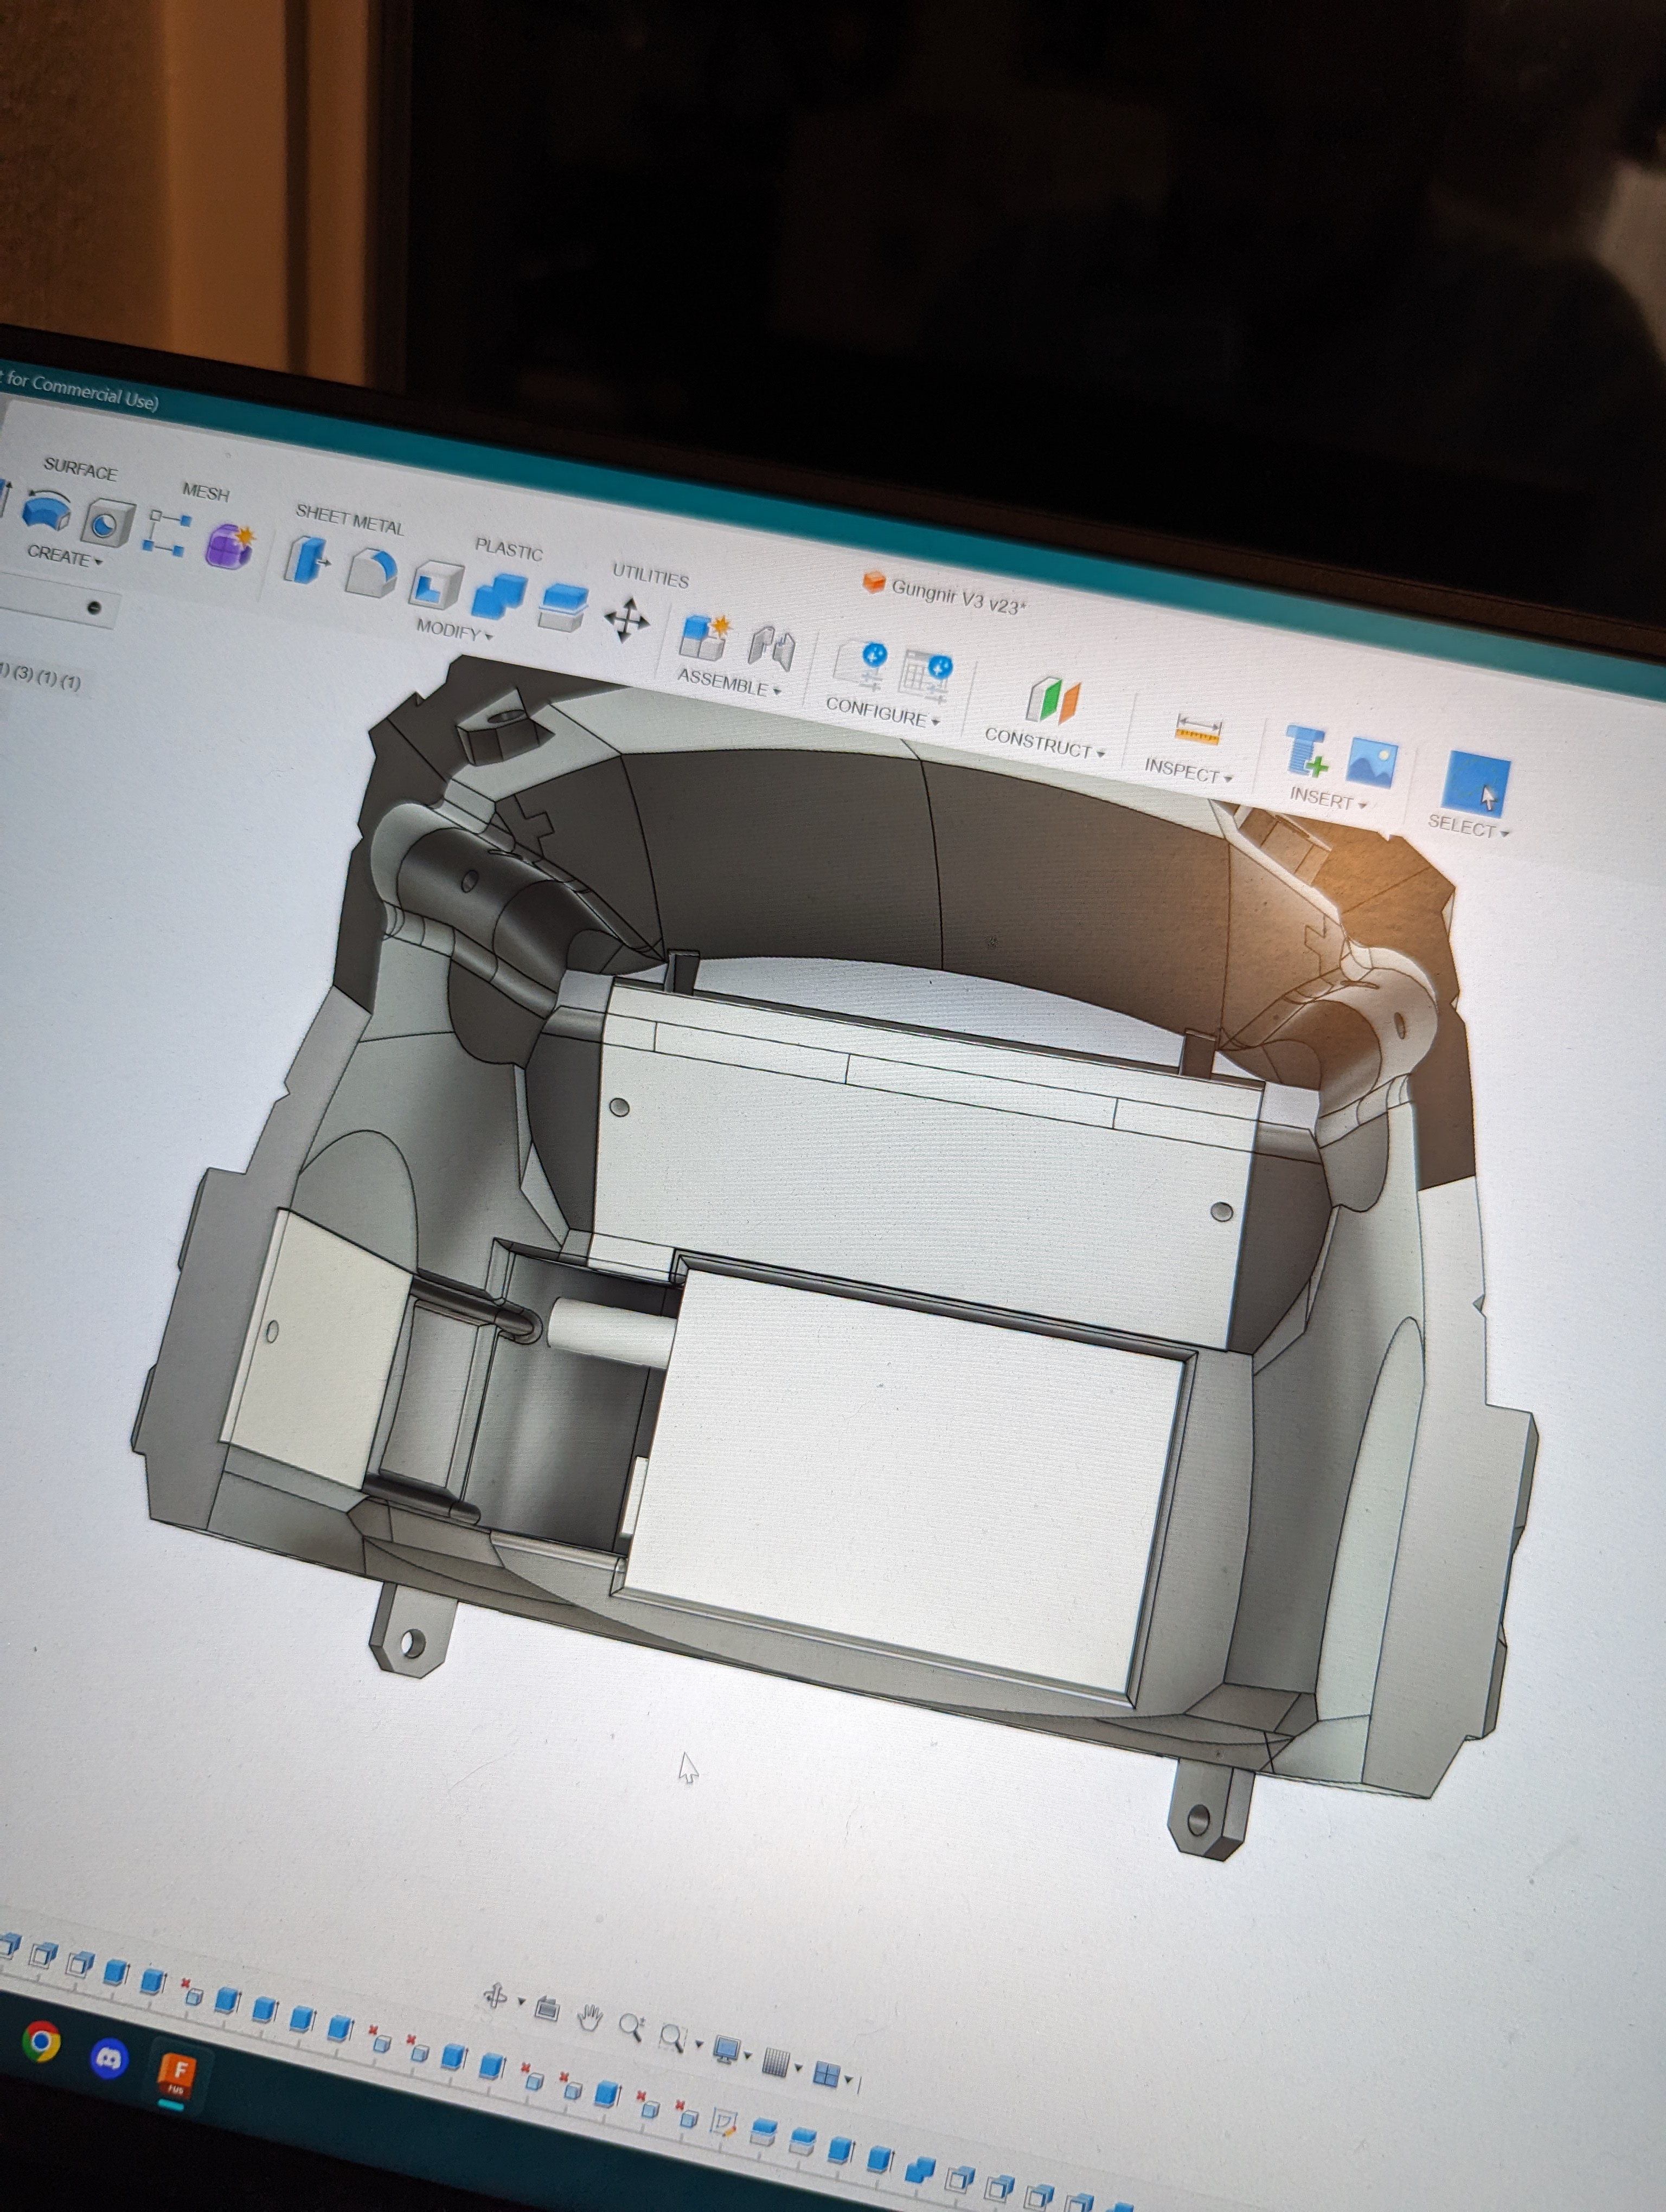The width and height of the screenshot is (1666, 2212).
Task: Select the surface Patch tool icon
Action: point(46,510)
